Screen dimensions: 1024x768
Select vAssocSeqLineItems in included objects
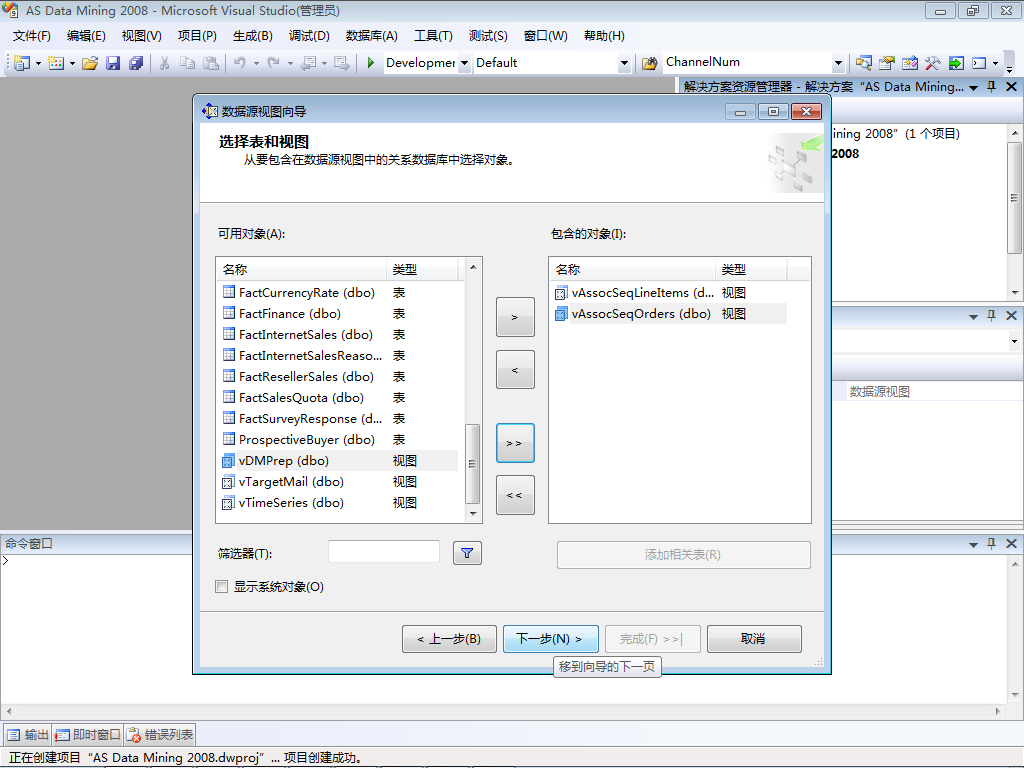[x=670, y=293]
